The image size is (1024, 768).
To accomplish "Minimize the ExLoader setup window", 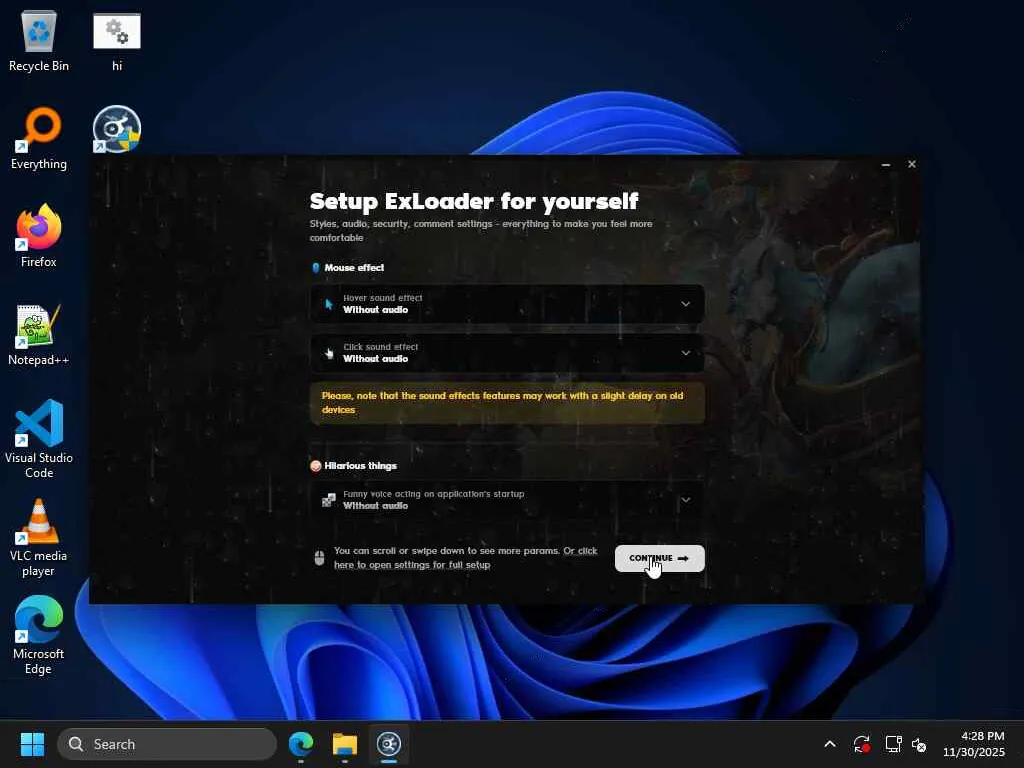I will click(886, 165).
